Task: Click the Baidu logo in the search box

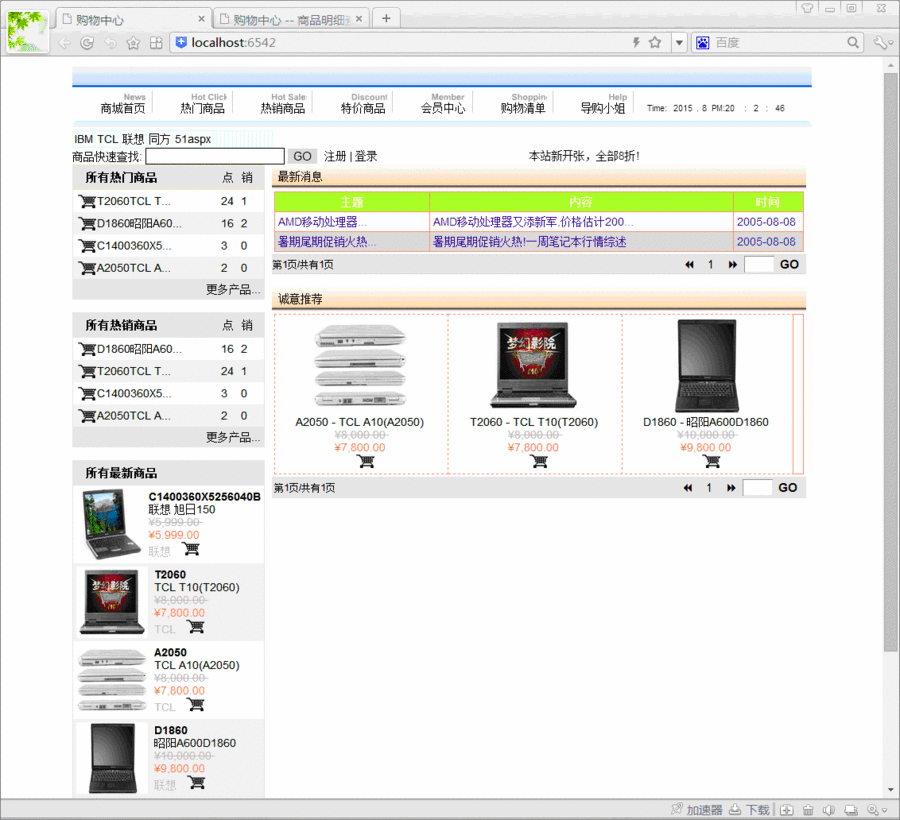Action: click(x=703, y=43)
